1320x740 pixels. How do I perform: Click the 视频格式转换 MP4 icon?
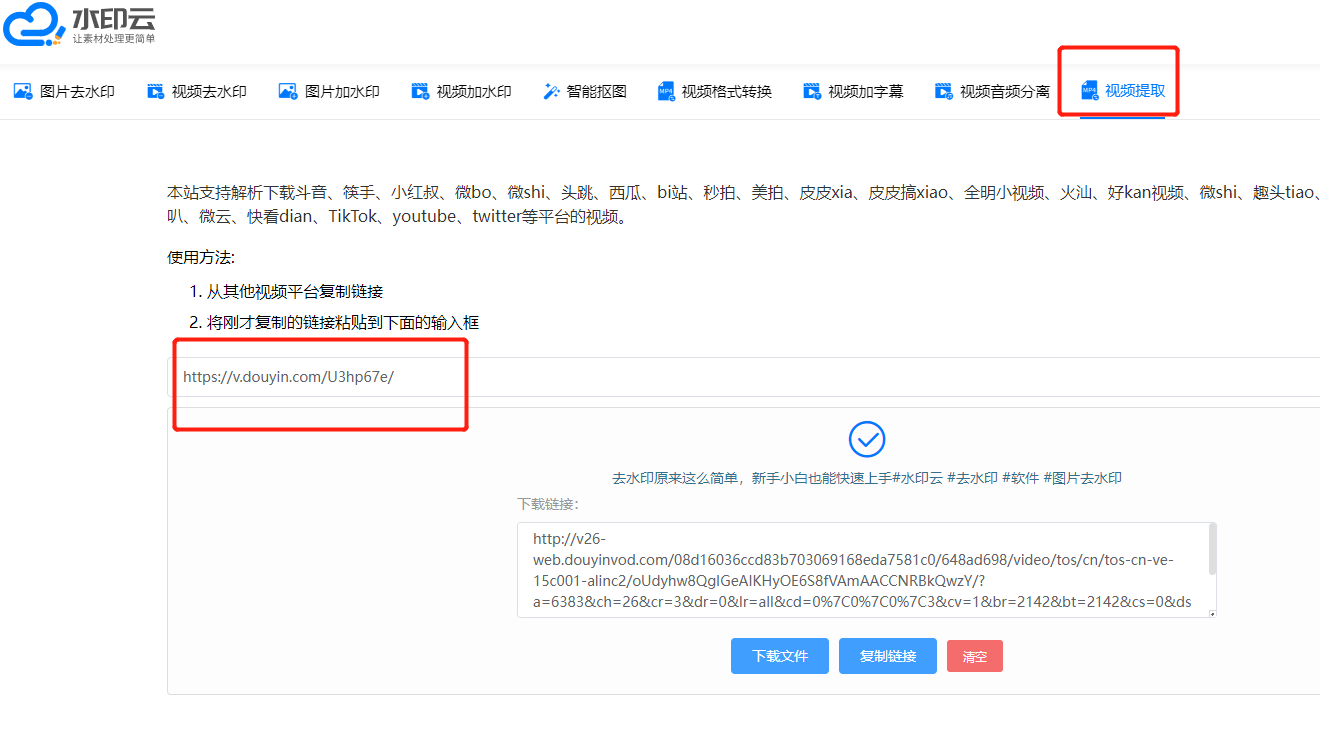pyautogui.click(x=666, y=91)
